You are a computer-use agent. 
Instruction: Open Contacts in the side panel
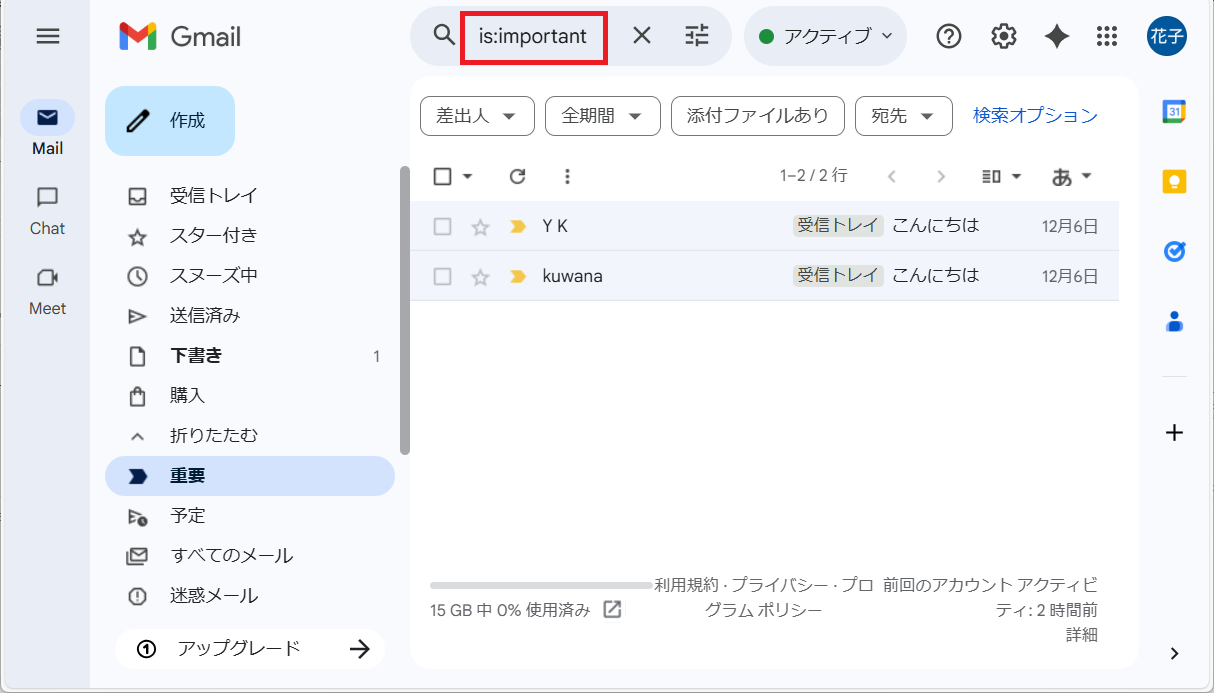(x=1173, y=321)
